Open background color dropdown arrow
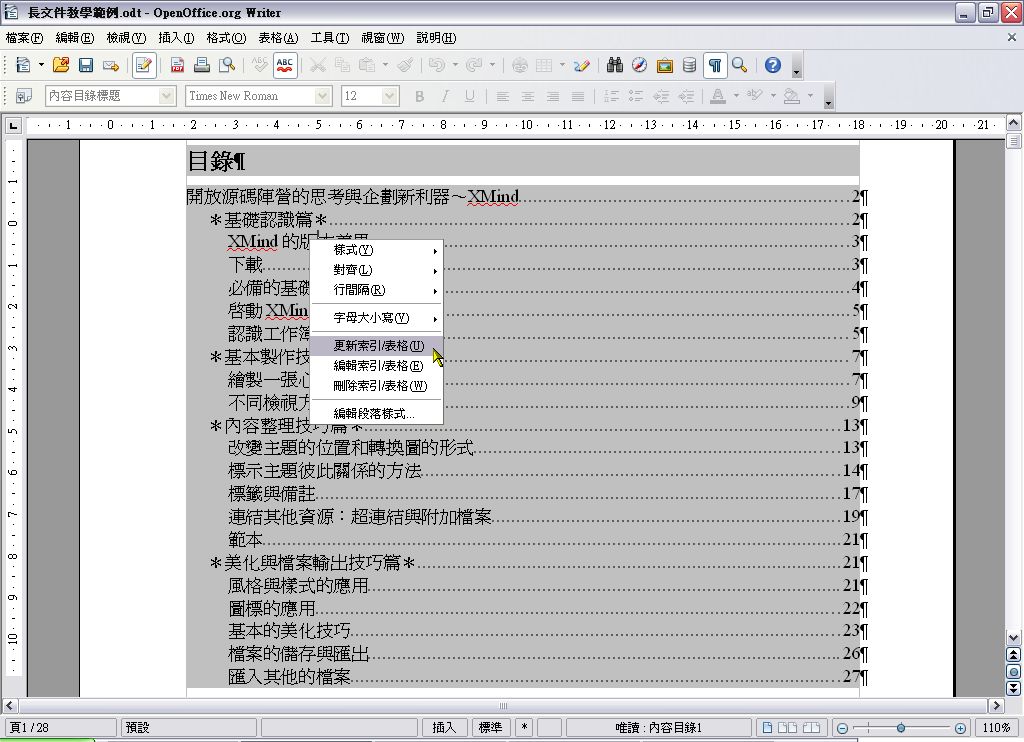This screenshot has height=742, width=1024. click(811, 96)
